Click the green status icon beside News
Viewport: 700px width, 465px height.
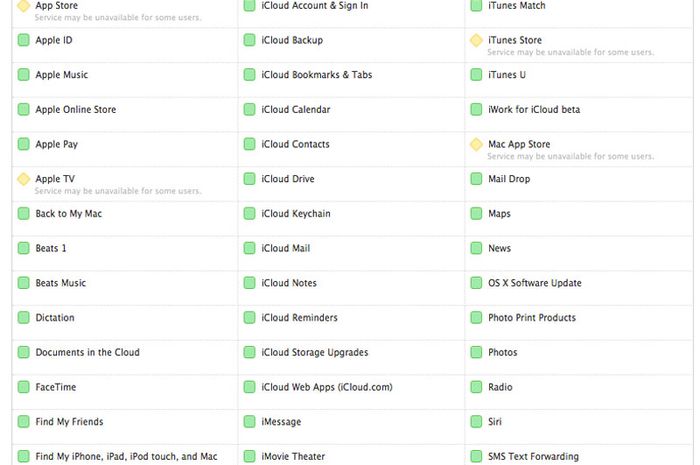tap(476, 248)
